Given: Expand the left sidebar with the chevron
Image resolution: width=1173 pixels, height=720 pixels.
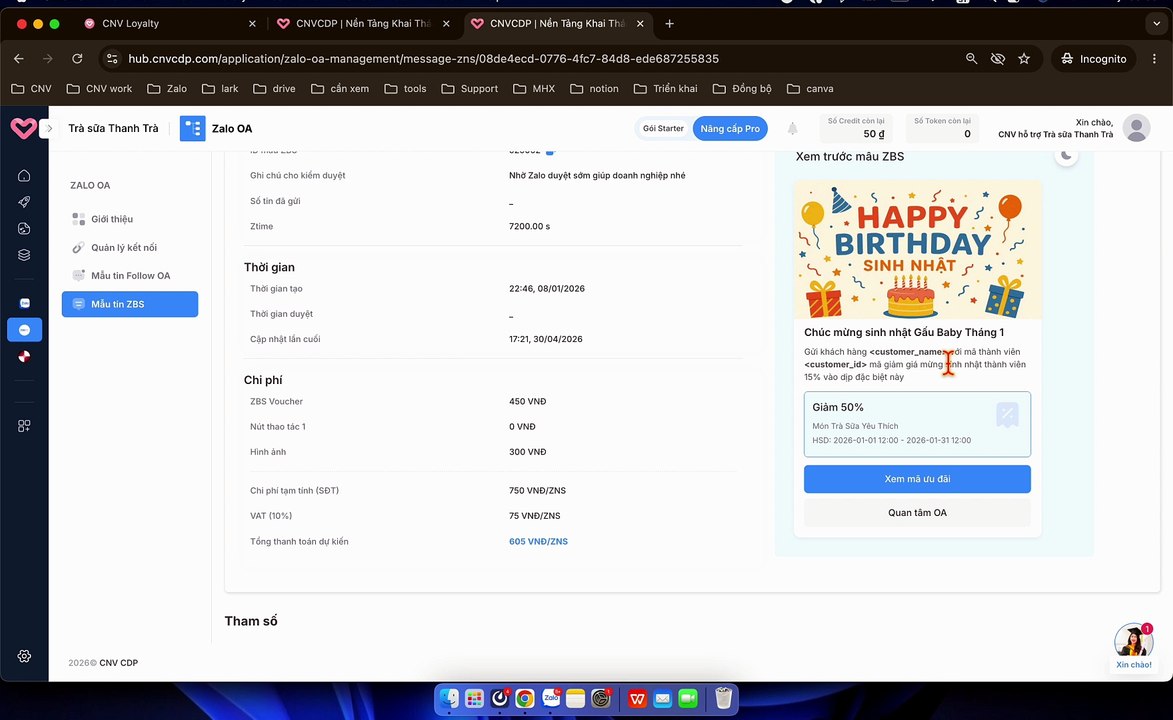Looking at the screenshot, I should [49, 128].
